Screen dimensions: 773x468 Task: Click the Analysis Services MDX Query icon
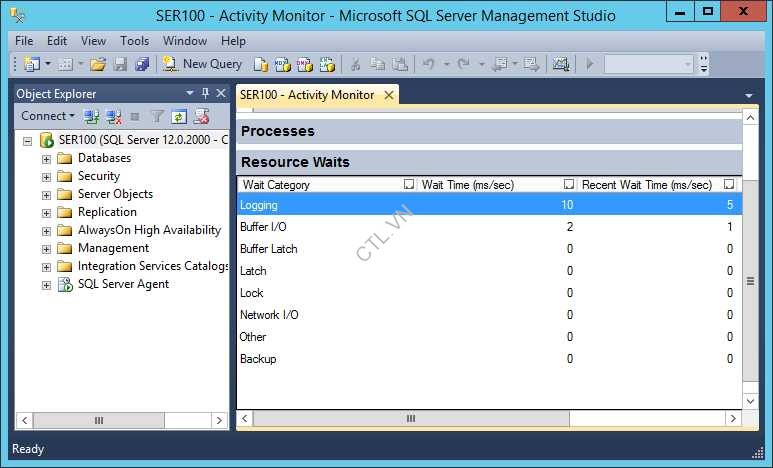[283, 64]
